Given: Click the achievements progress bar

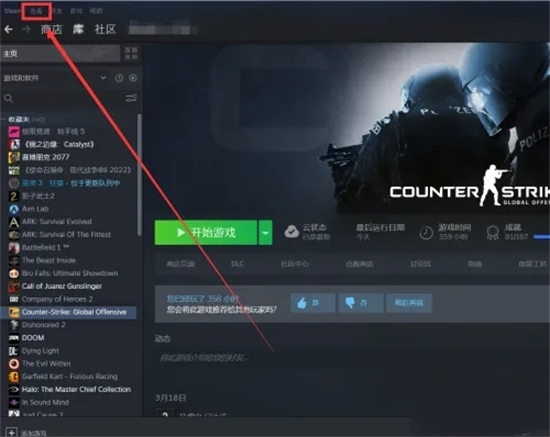Looking at the screenshot, I should pyautogui.click(x=541, y=237).
